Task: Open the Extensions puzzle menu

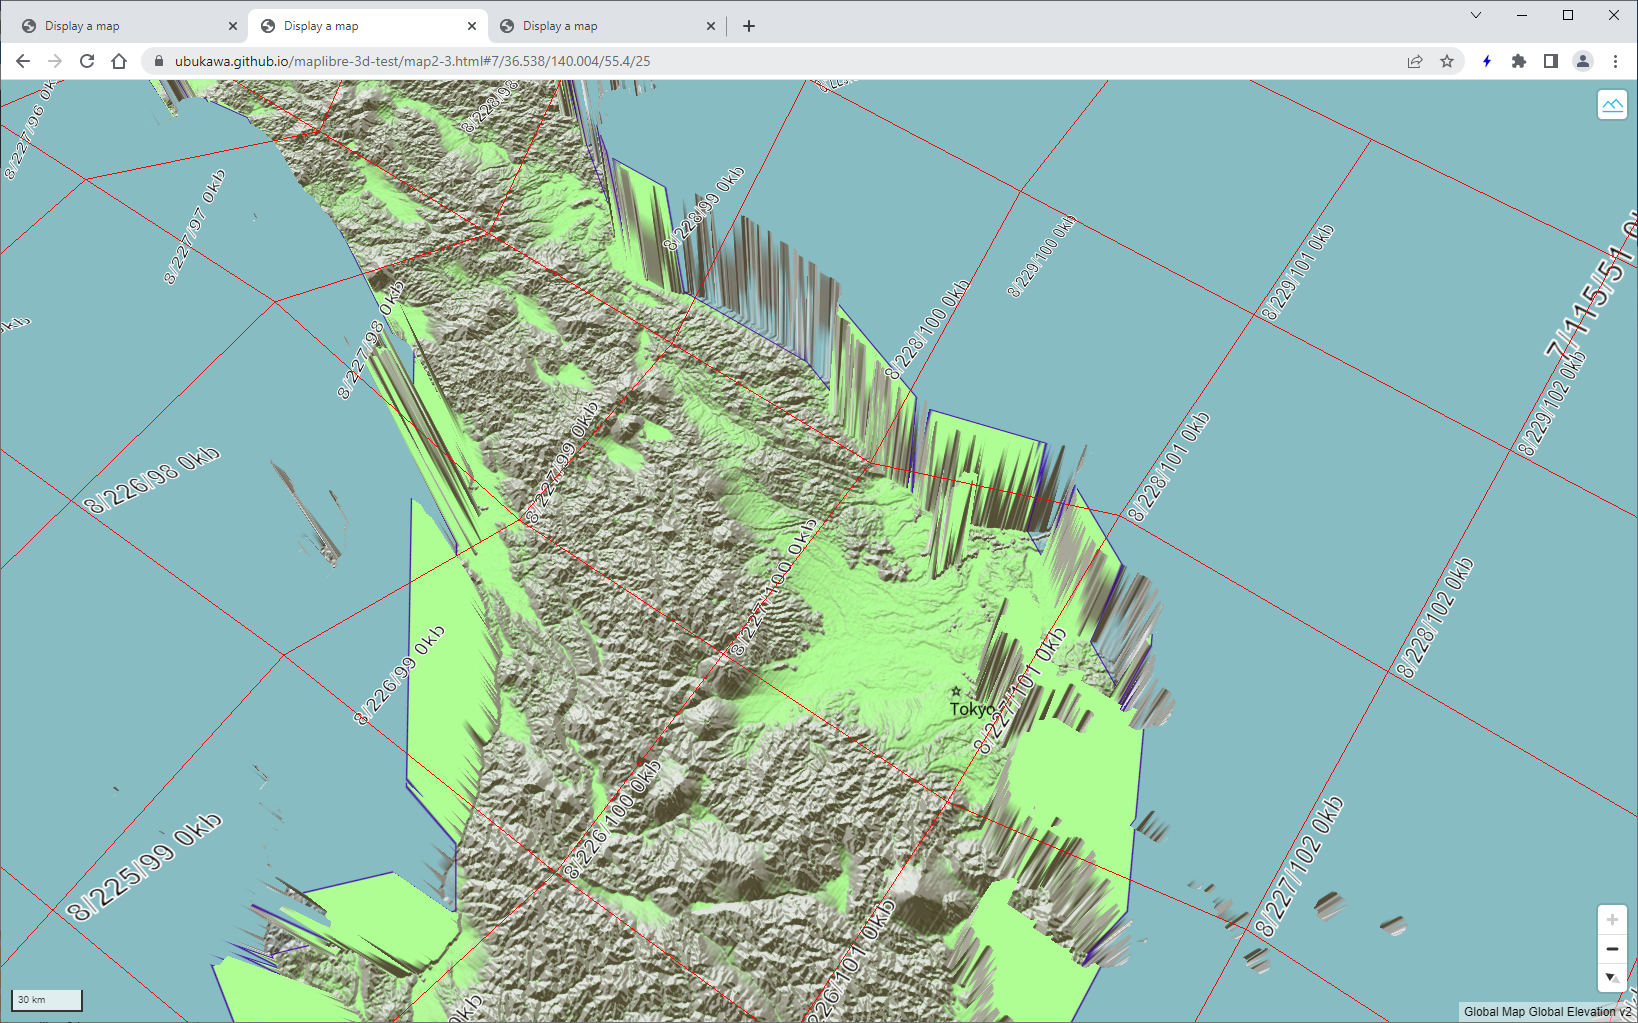Action: 1519,61
